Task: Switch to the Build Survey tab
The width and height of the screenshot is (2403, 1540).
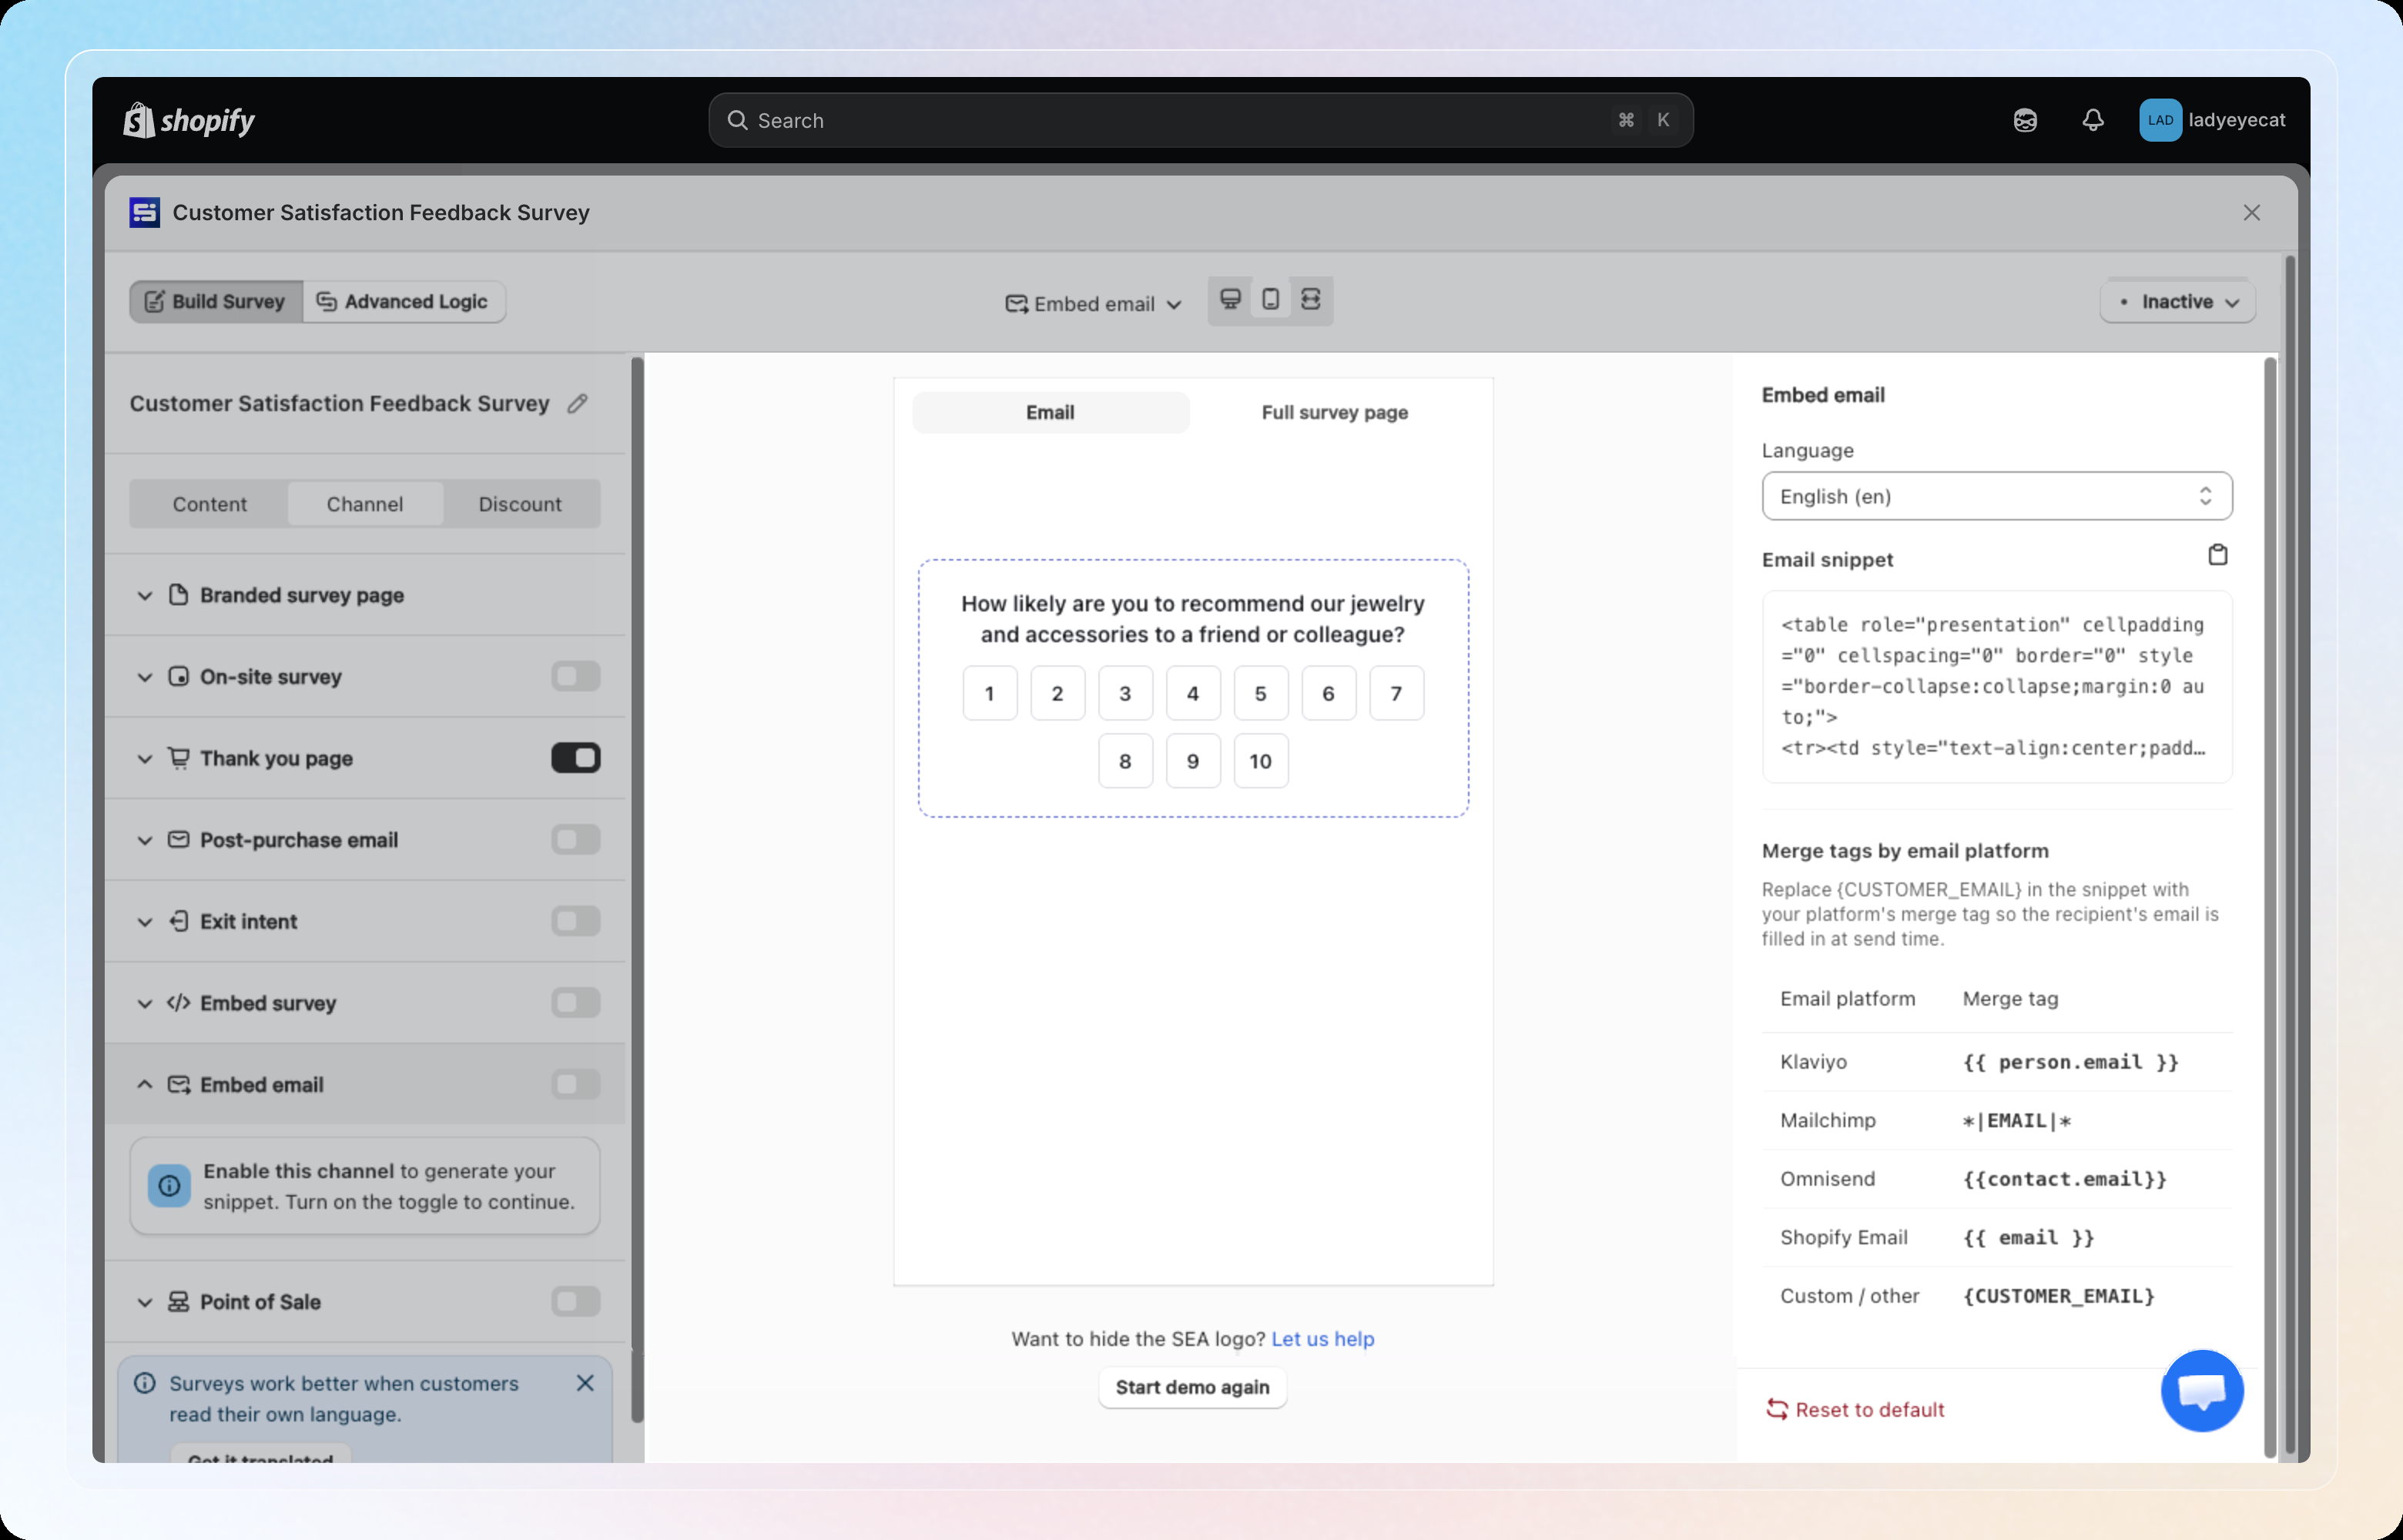Action: coord(216,302)
